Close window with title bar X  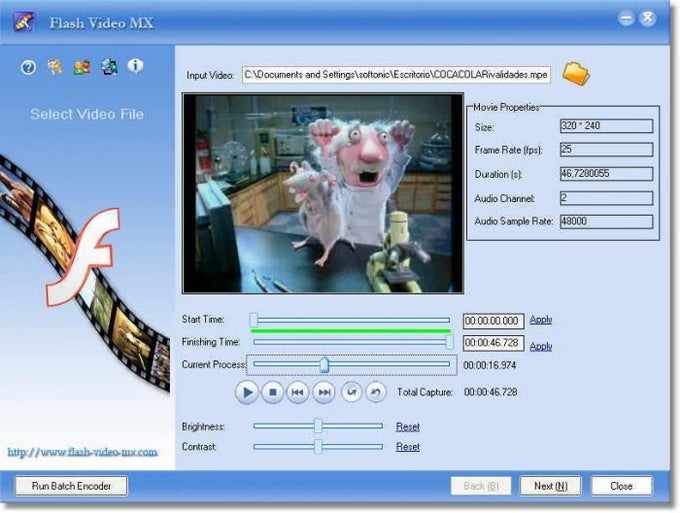648,18
